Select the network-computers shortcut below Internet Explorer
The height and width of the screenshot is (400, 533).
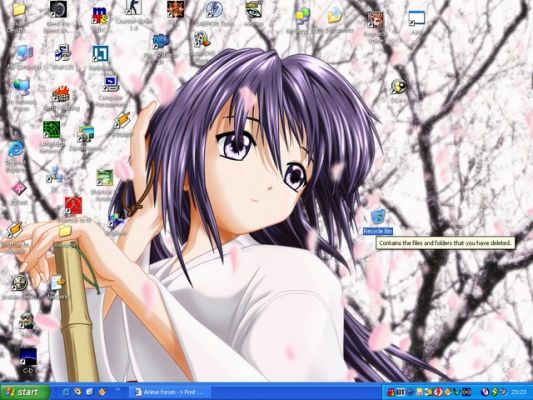pyautogui.click(x=55, y=174)
